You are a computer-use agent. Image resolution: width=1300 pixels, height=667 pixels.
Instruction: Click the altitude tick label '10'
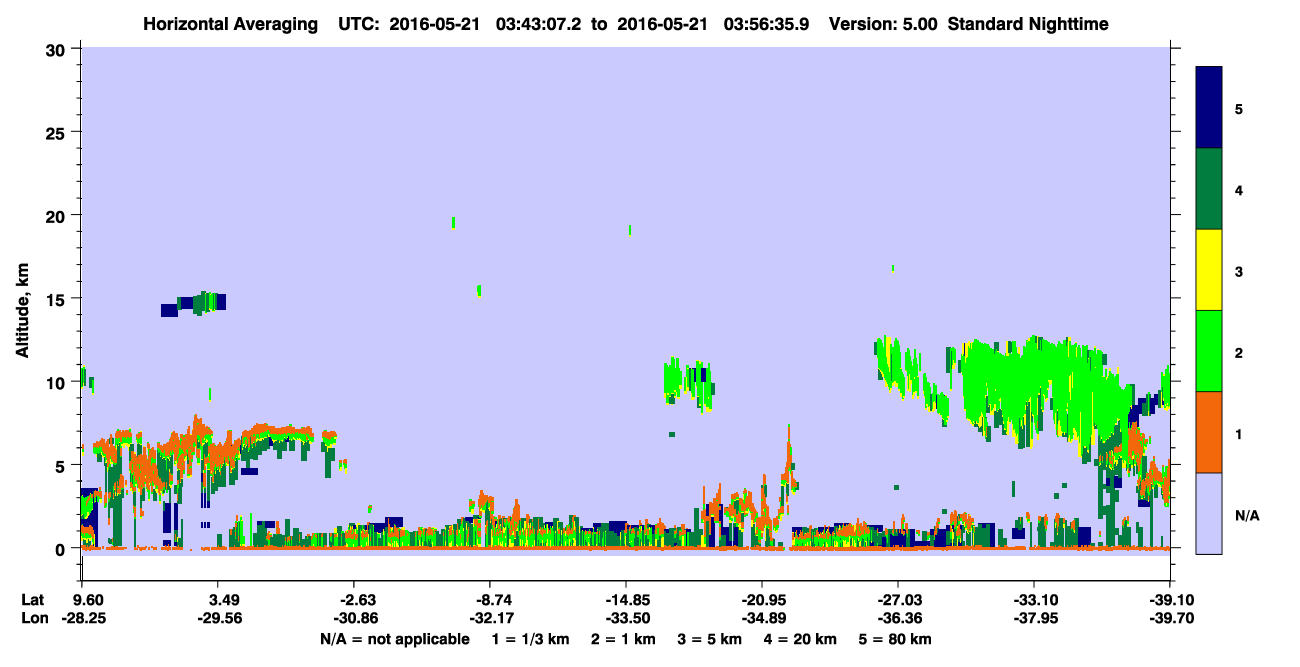click(58, 382)
